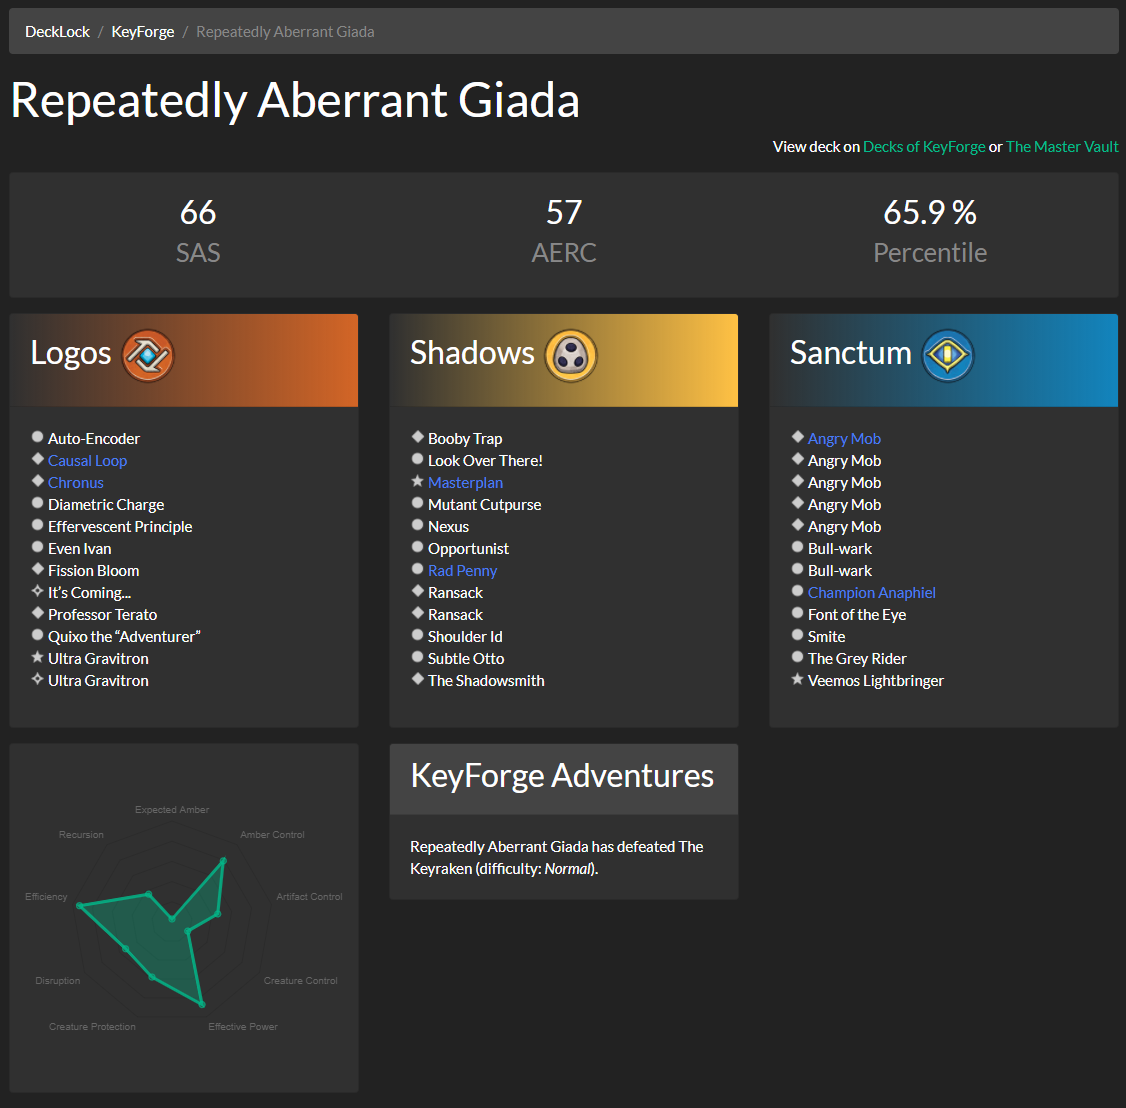
Task: Select the rarity icon beside Professor Terato
Action: (37, 613)
